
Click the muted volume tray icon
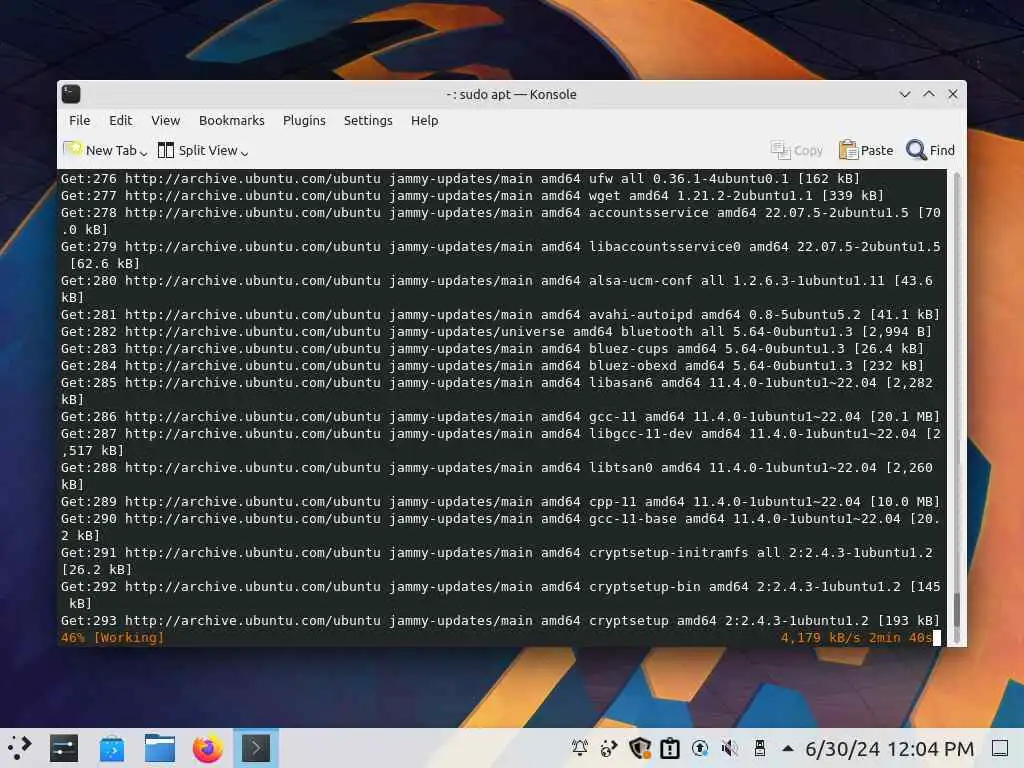729,748
